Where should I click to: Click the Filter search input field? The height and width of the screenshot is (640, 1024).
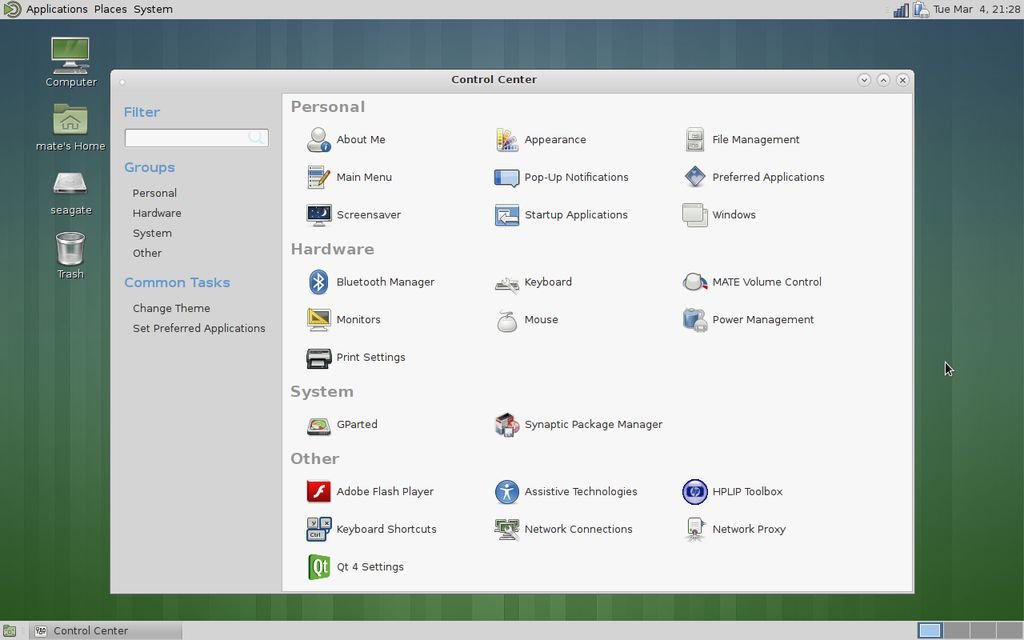[x=186, y=138]
